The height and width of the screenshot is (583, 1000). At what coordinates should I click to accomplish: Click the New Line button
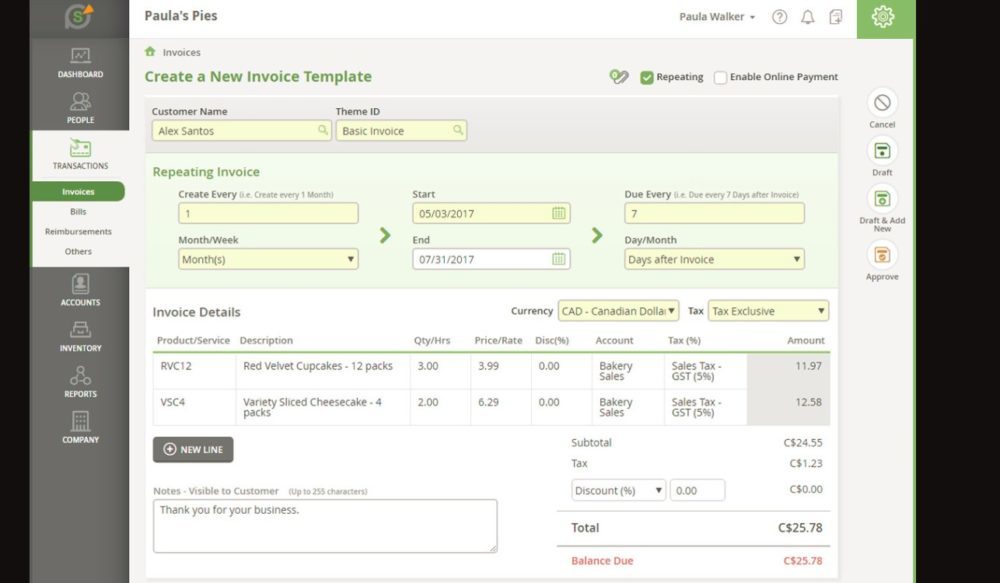pyautogui.click(x=193, y=450)
